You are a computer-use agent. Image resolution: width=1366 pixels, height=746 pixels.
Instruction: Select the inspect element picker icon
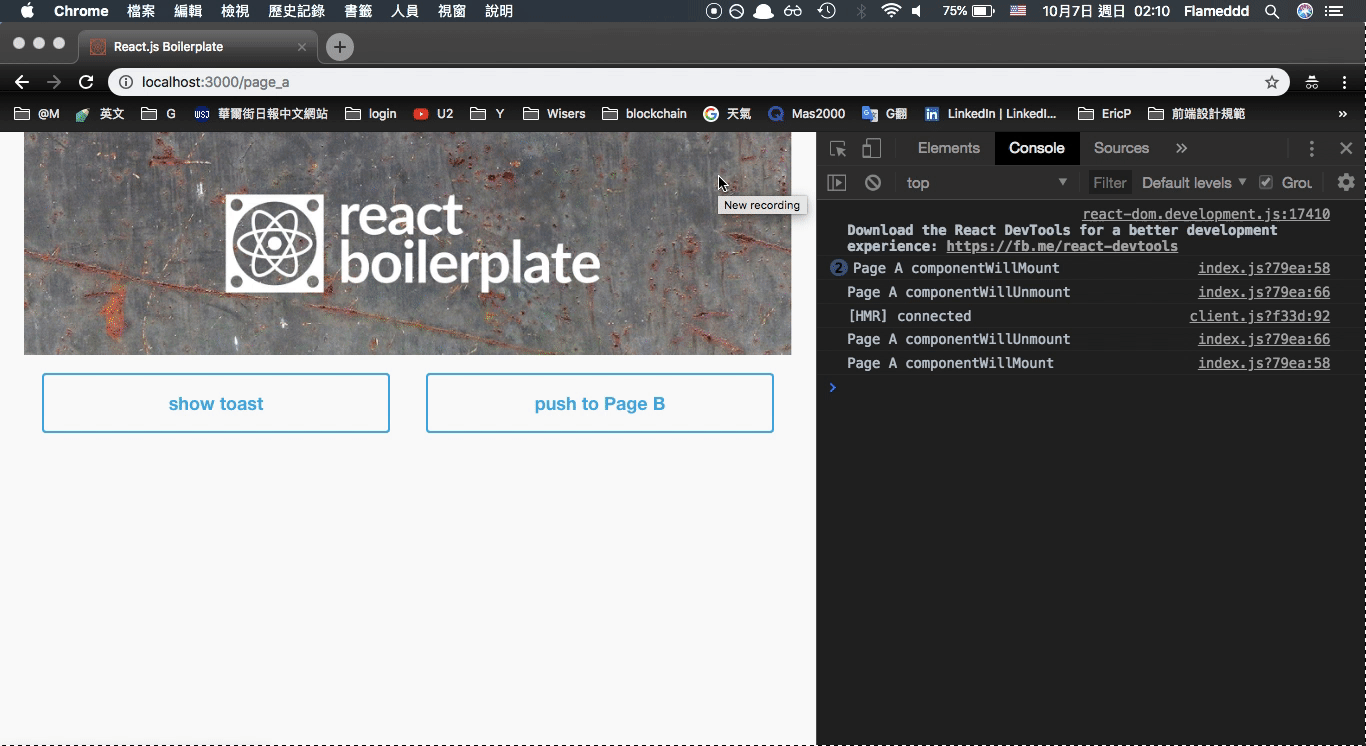[838, 149]
